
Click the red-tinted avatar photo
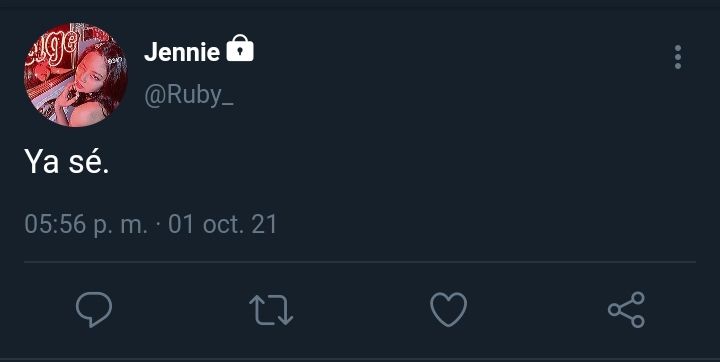coord(76,74)
